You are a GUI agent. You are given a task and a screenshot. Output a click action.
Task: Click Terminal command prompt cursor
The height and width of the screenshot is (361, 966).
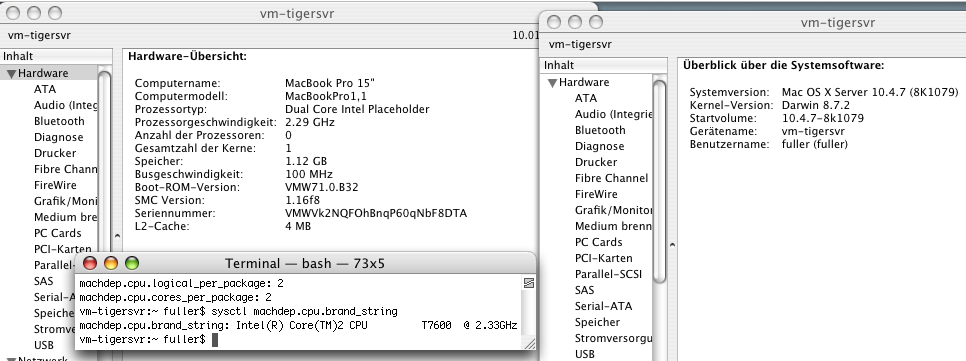(215, 339)
